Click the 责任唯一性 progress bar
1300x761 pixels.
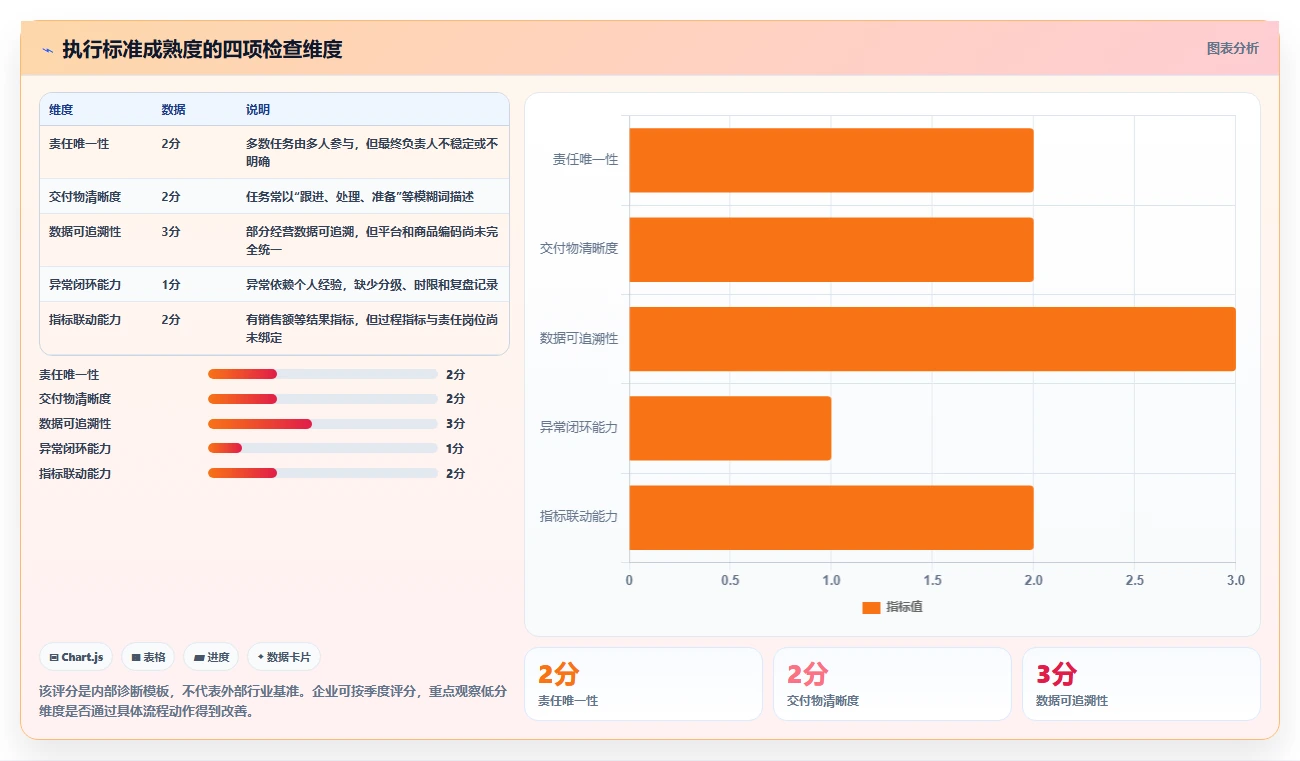[323, 374]
